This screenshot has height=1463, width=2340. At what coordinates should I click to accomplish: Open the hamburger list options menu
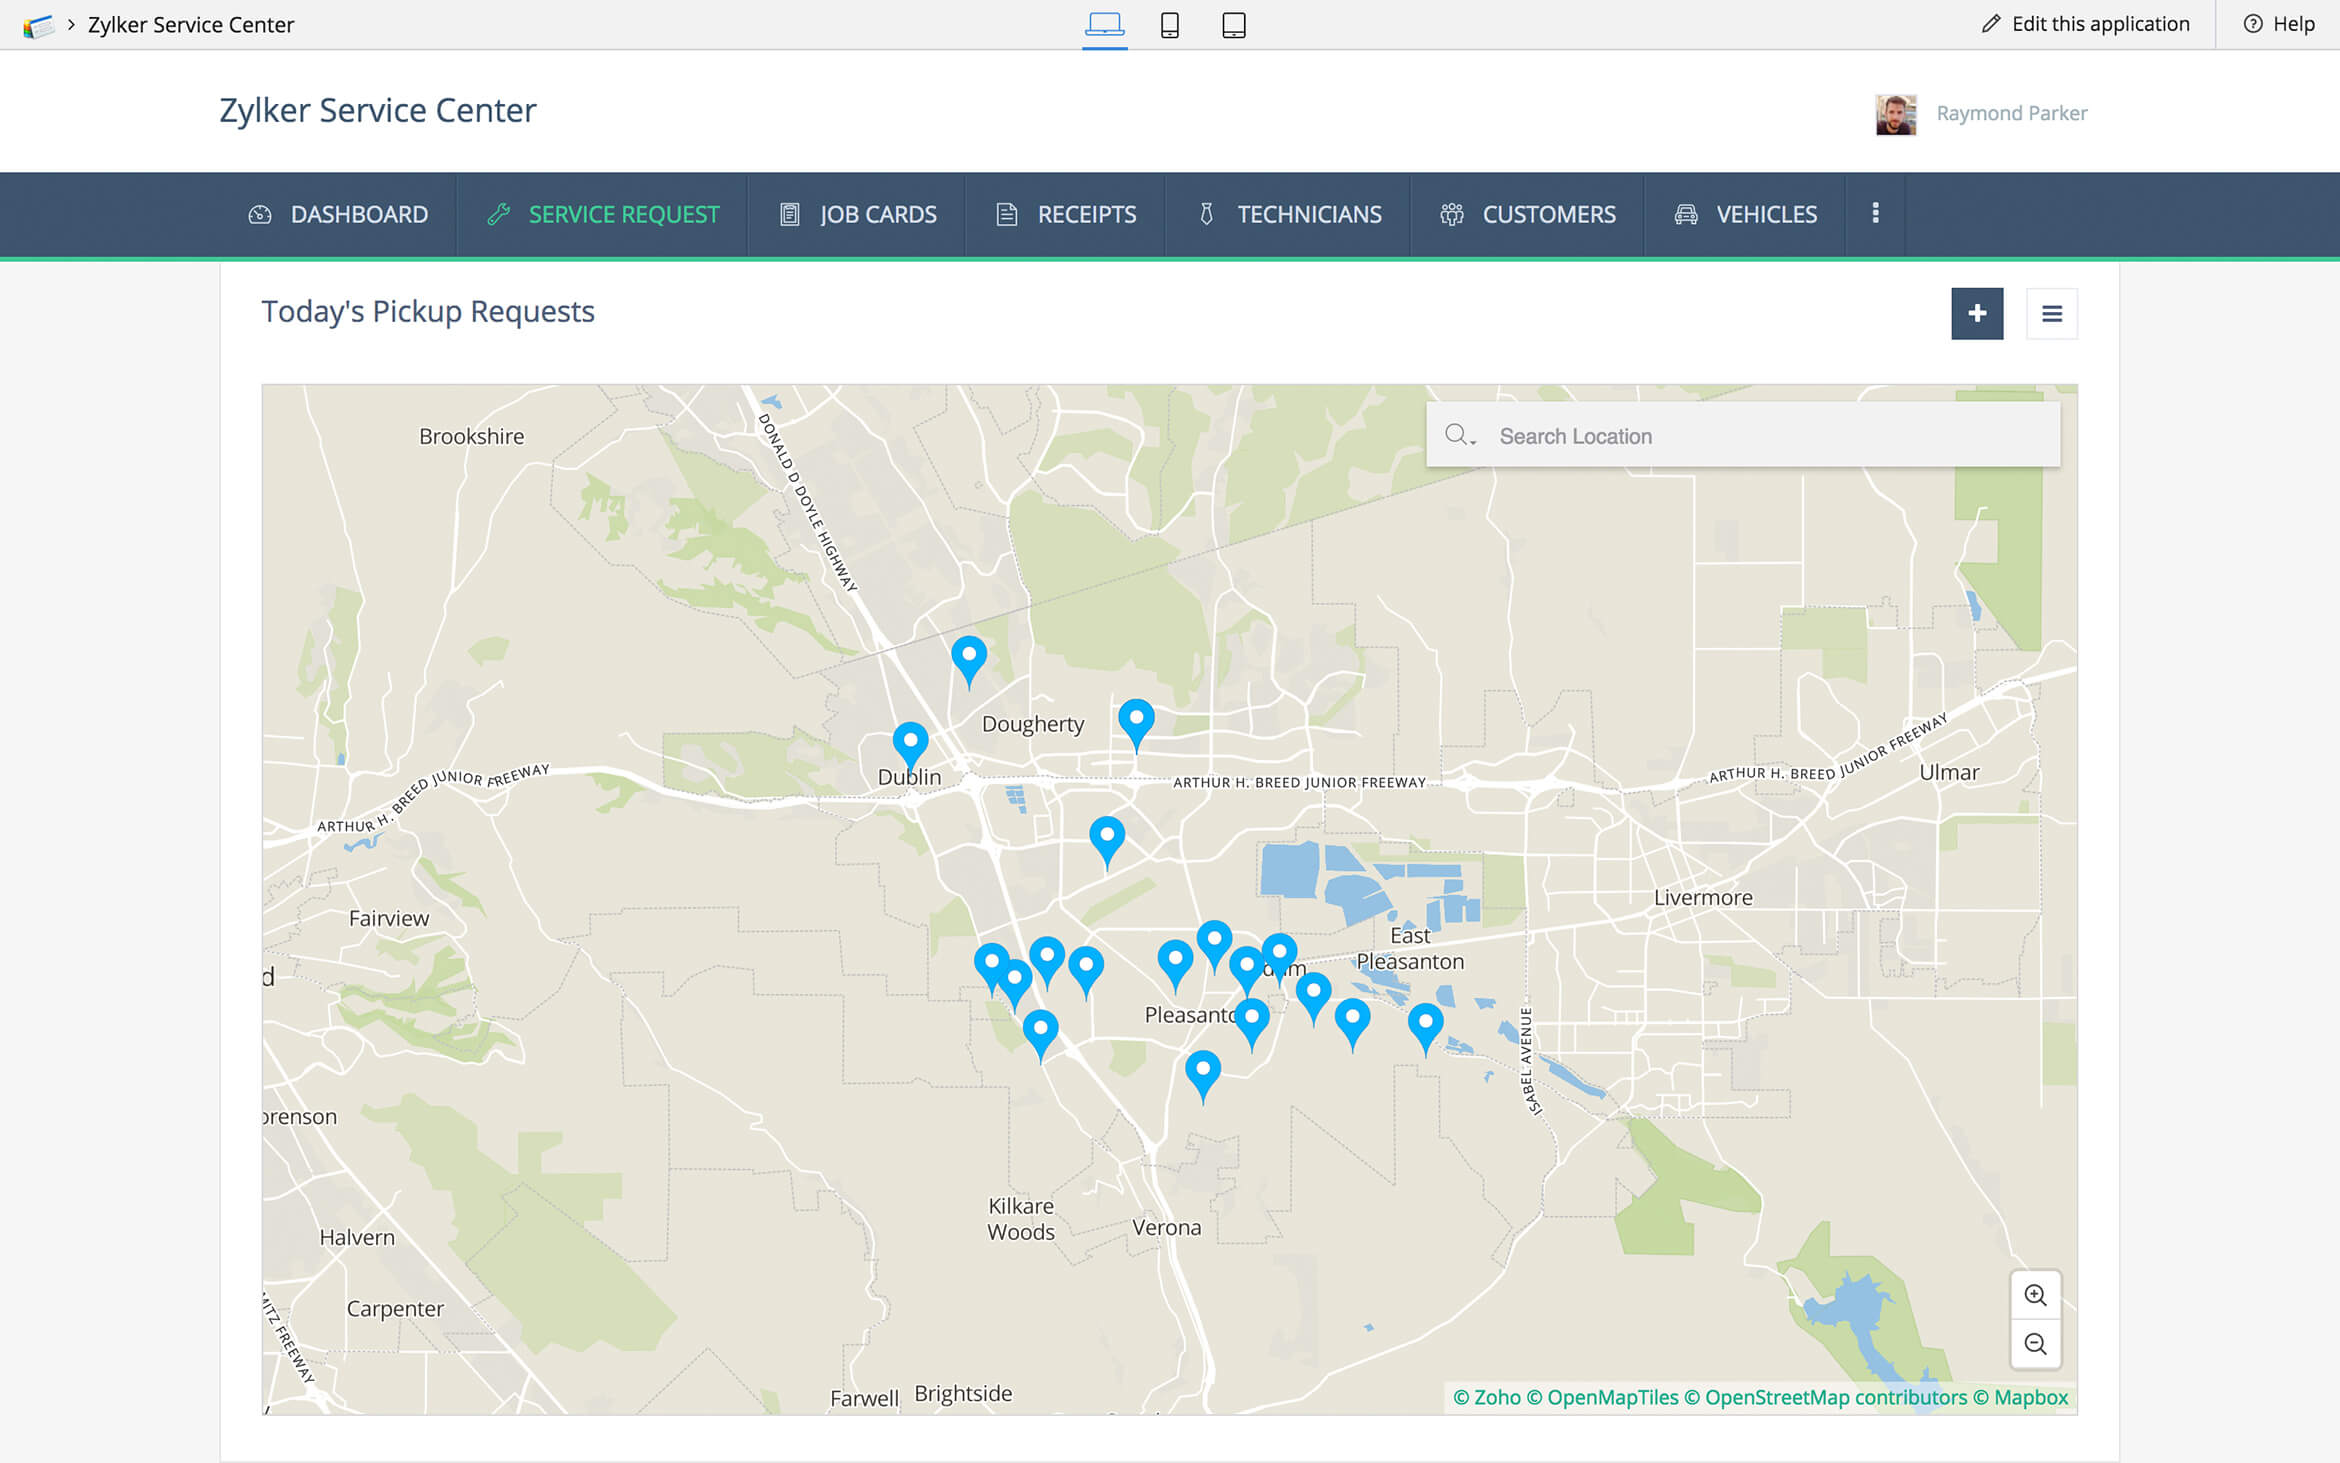pyautogui.click(x=2051, y=314)
